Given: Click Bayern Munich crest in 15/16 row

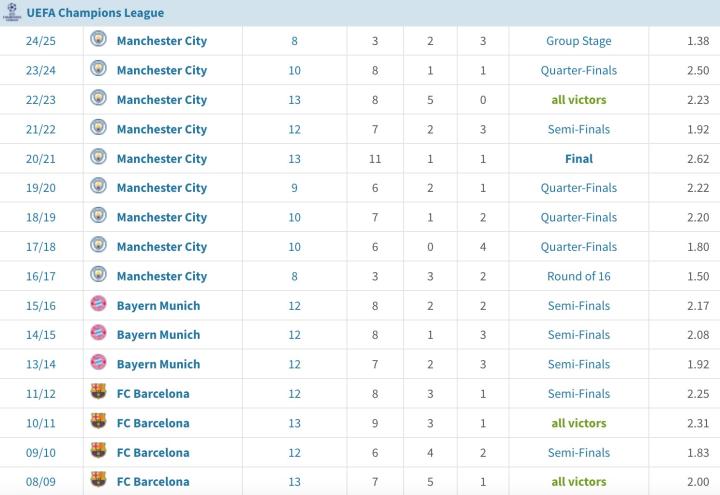Looking at the screenshot, I should 98,305.
